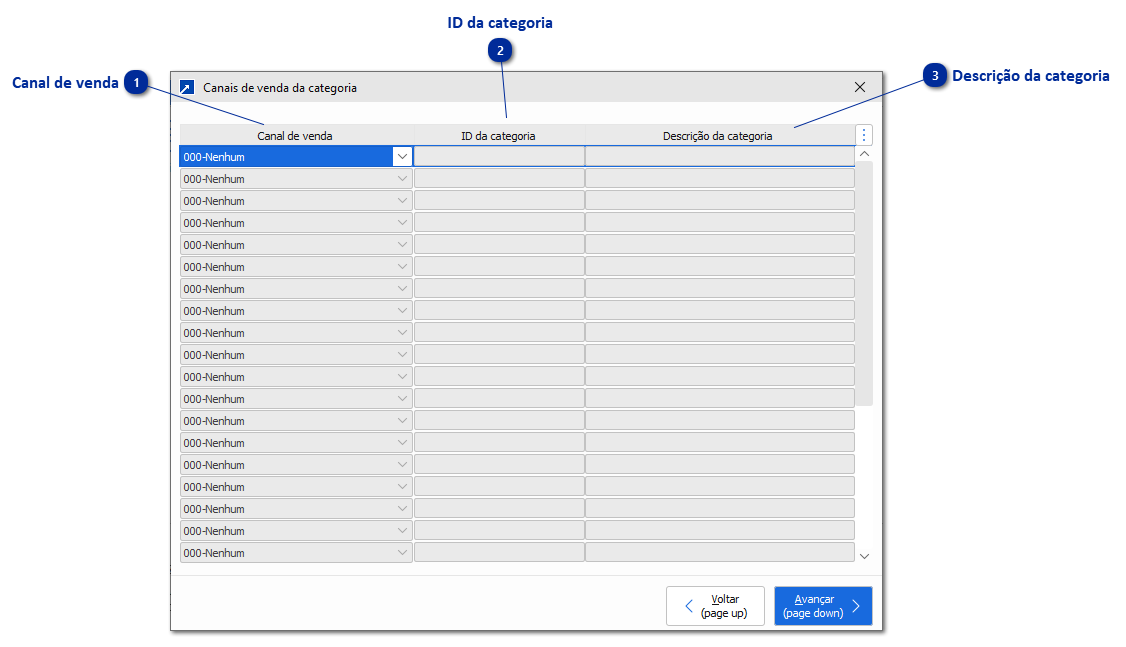Click the Voltar (page up) button

715,606
